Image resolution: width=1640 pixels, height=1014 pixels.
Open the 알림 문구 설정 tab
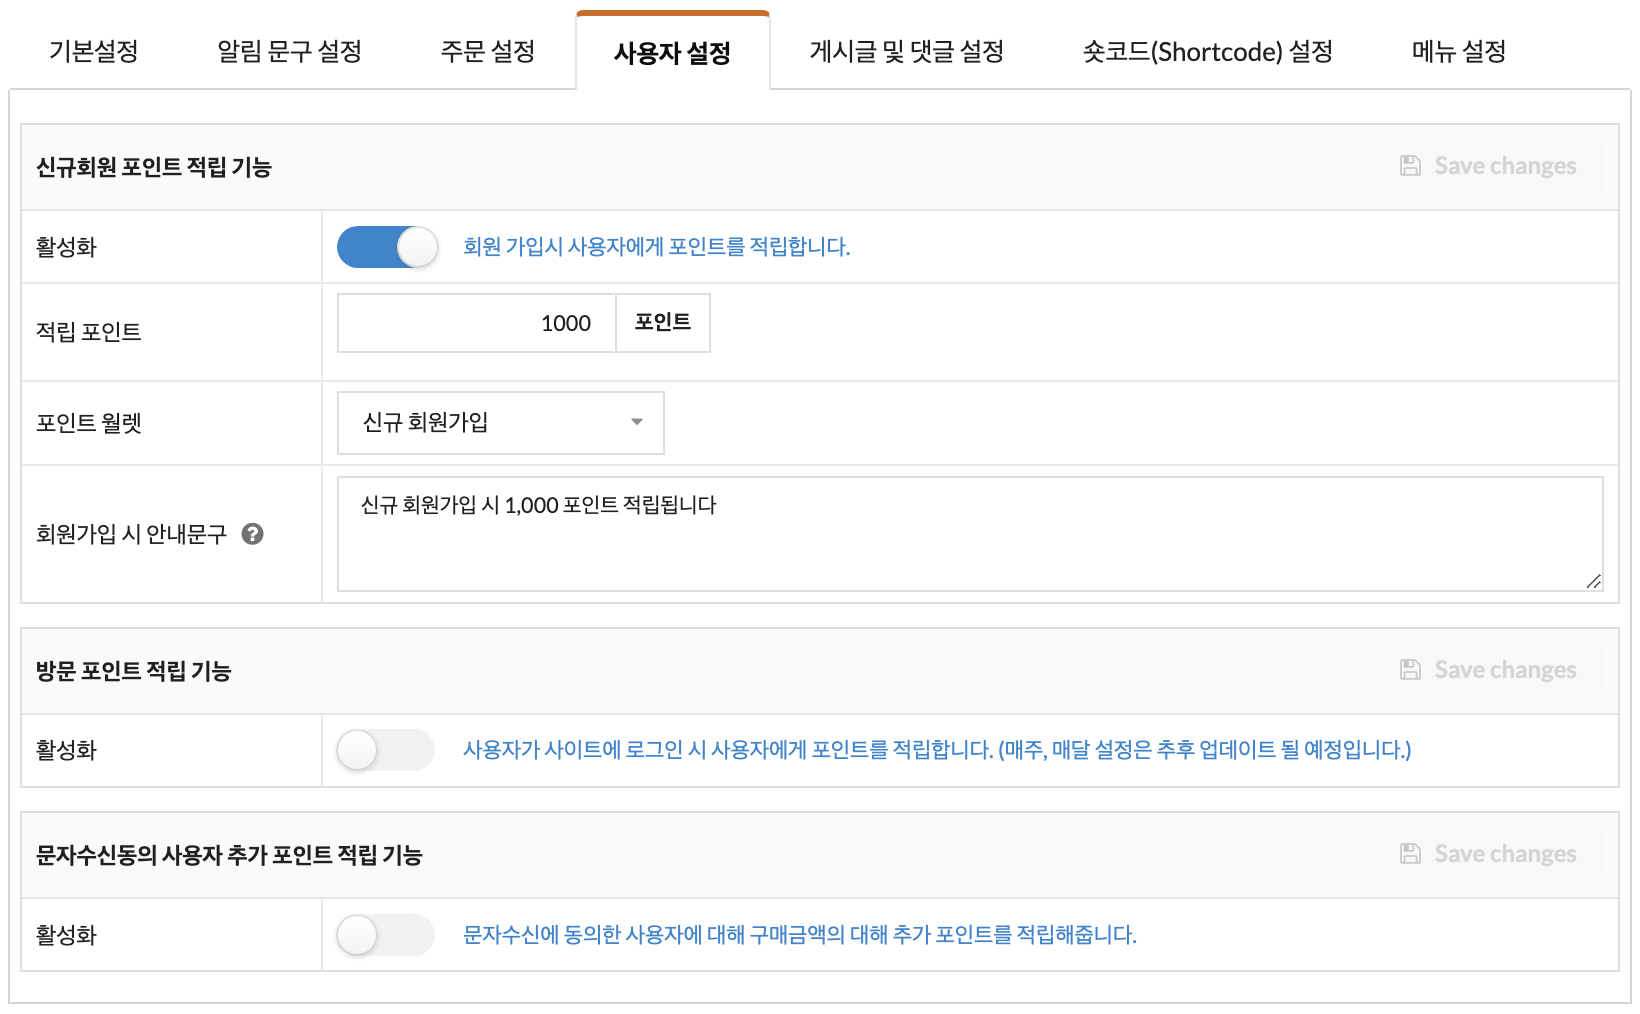tap(289, 51)
